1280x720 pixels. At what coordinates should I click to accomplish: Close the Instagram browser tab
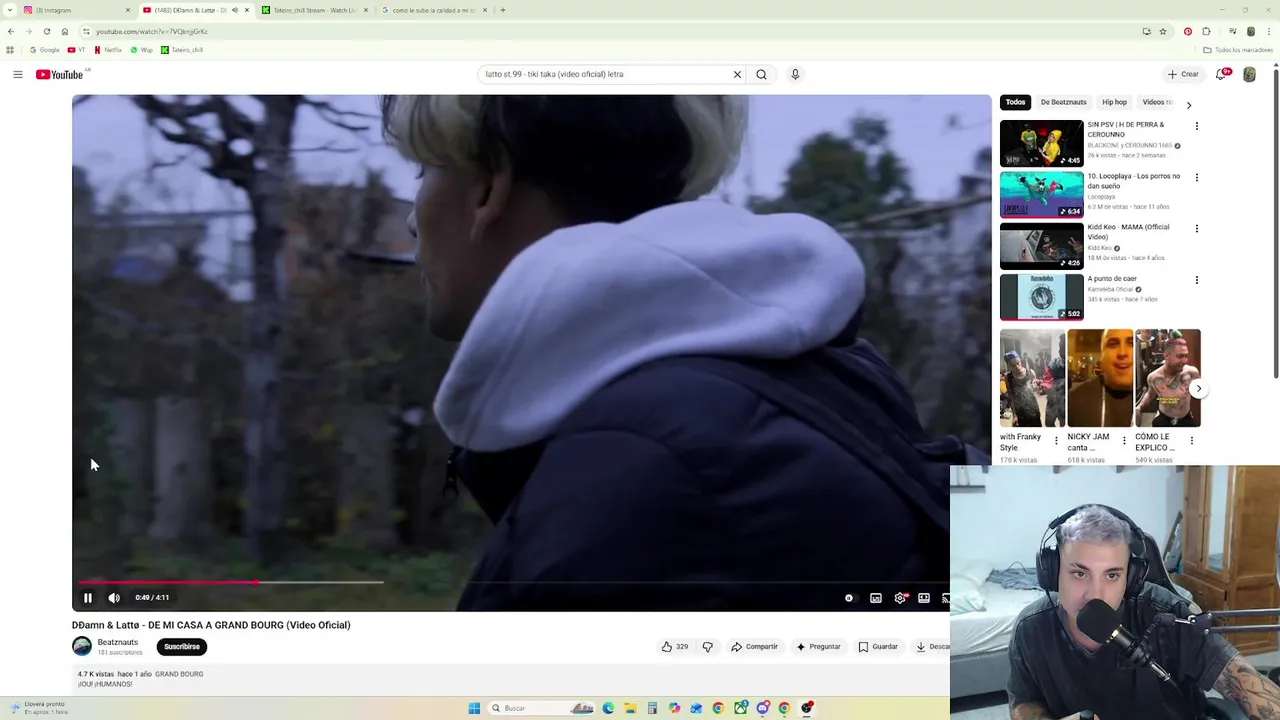128,10
